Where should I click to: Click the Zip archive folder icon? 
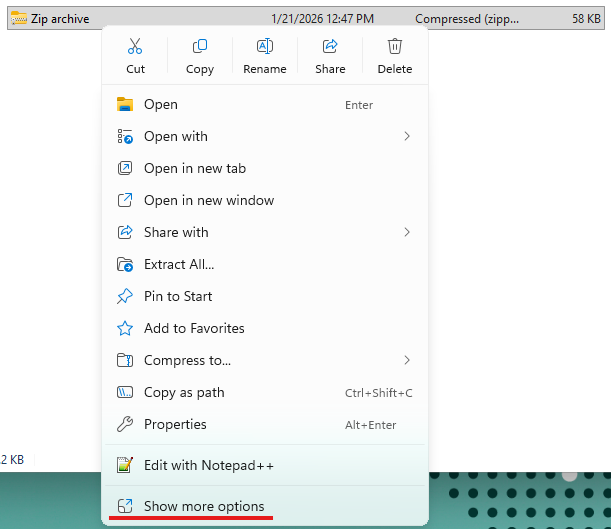[18, 18]
